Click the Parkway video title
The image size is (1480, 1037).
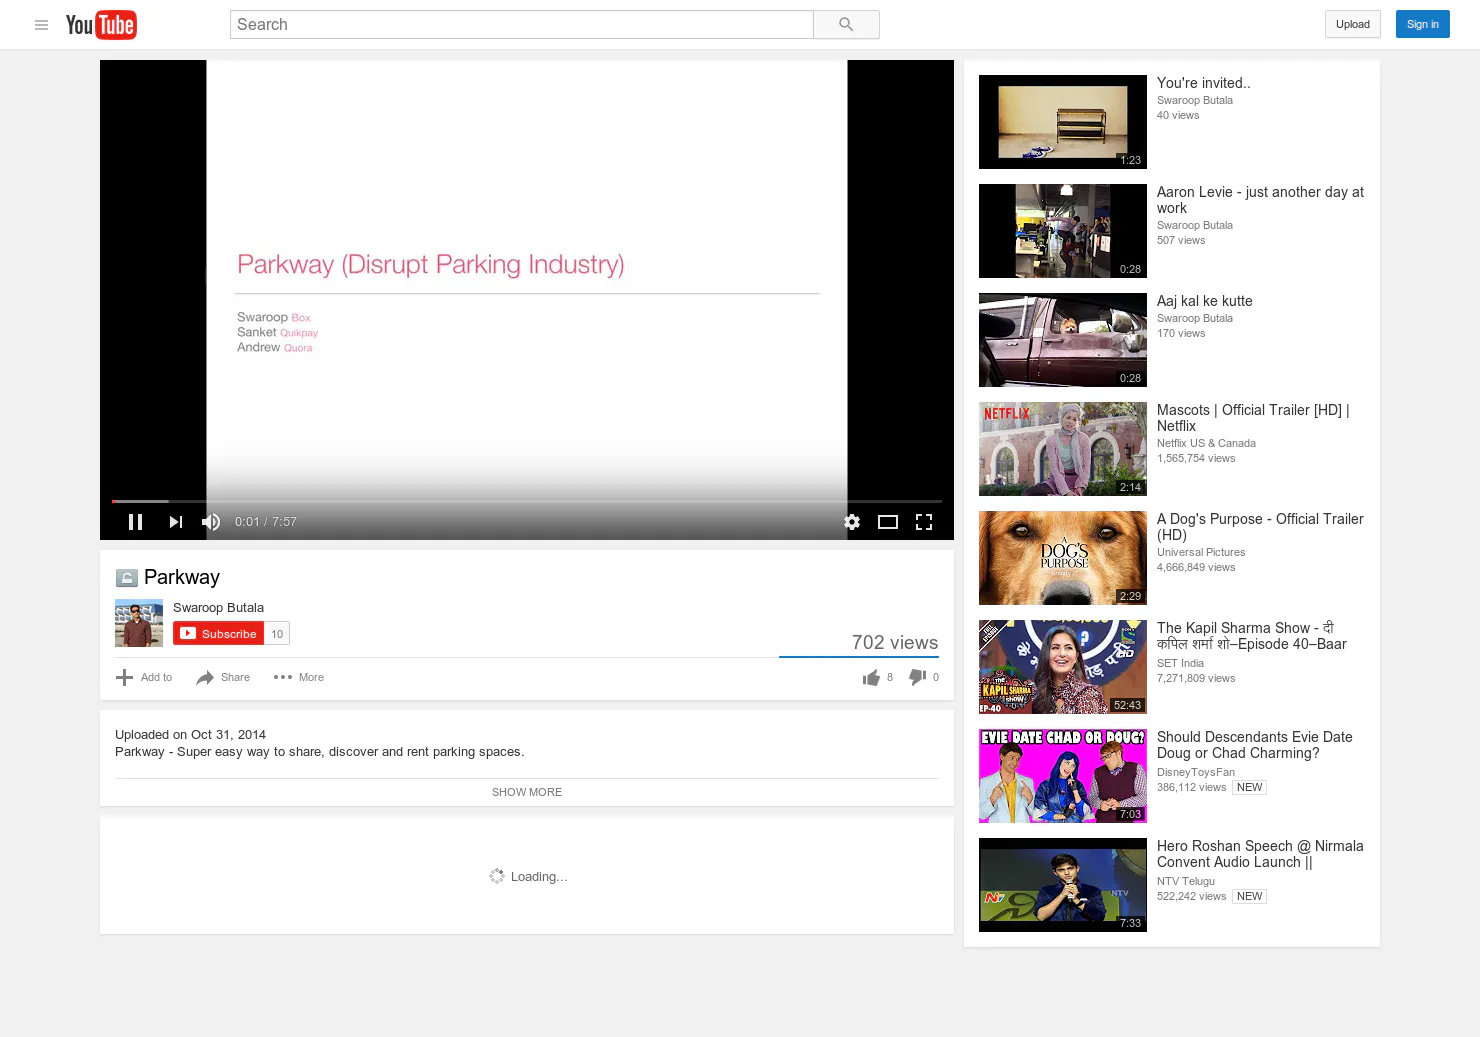[x=182, y=577]
